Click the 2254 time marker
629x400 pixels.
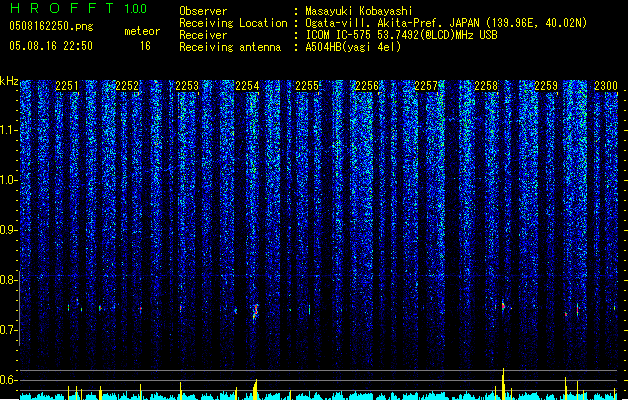pyautogui.click(x=247, y=86)
